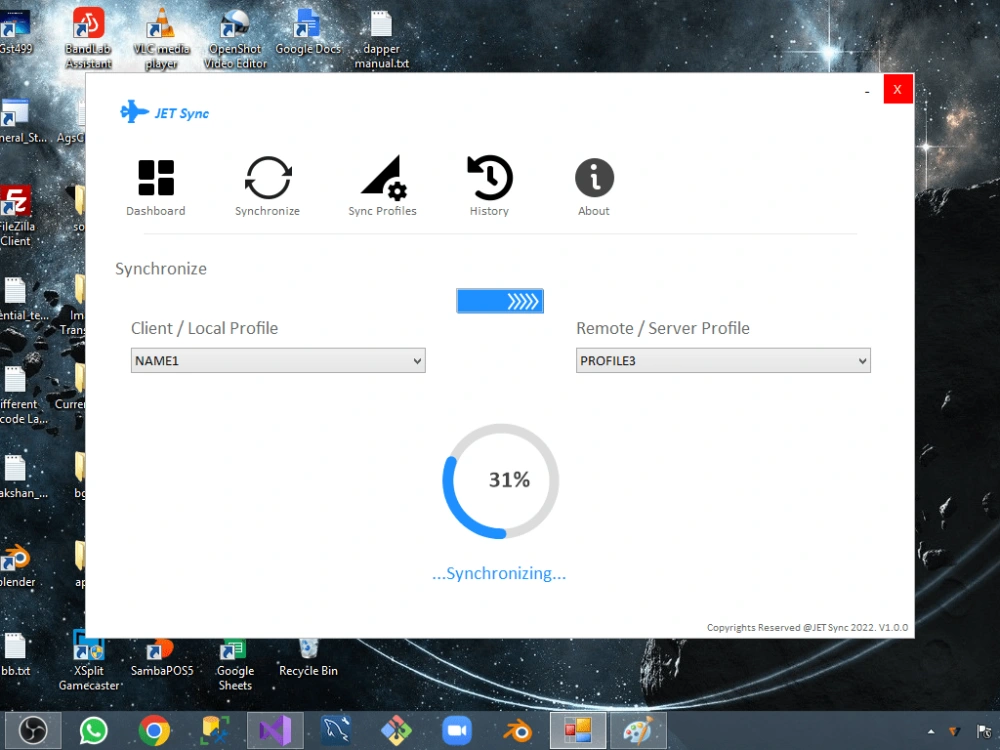Open Visual Studio from the taskbar
Screen dimensions: 1000x750
click(x=275, y=730)
